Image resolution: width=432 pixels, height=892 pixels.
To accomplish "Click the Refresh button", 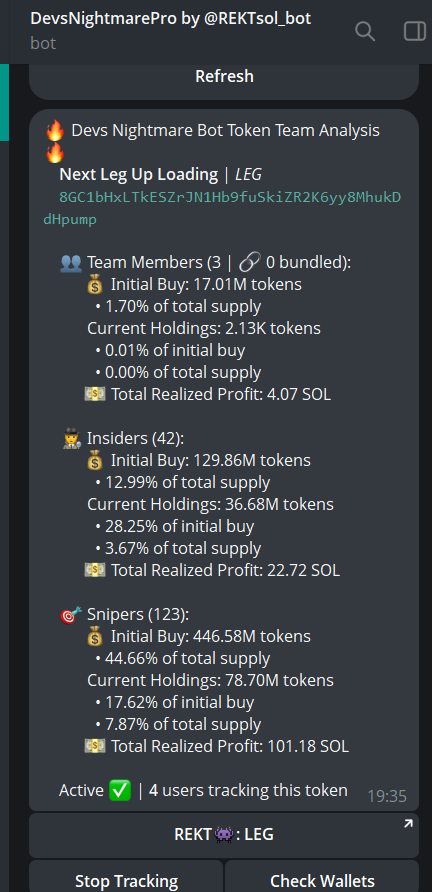I will (224, 77).
